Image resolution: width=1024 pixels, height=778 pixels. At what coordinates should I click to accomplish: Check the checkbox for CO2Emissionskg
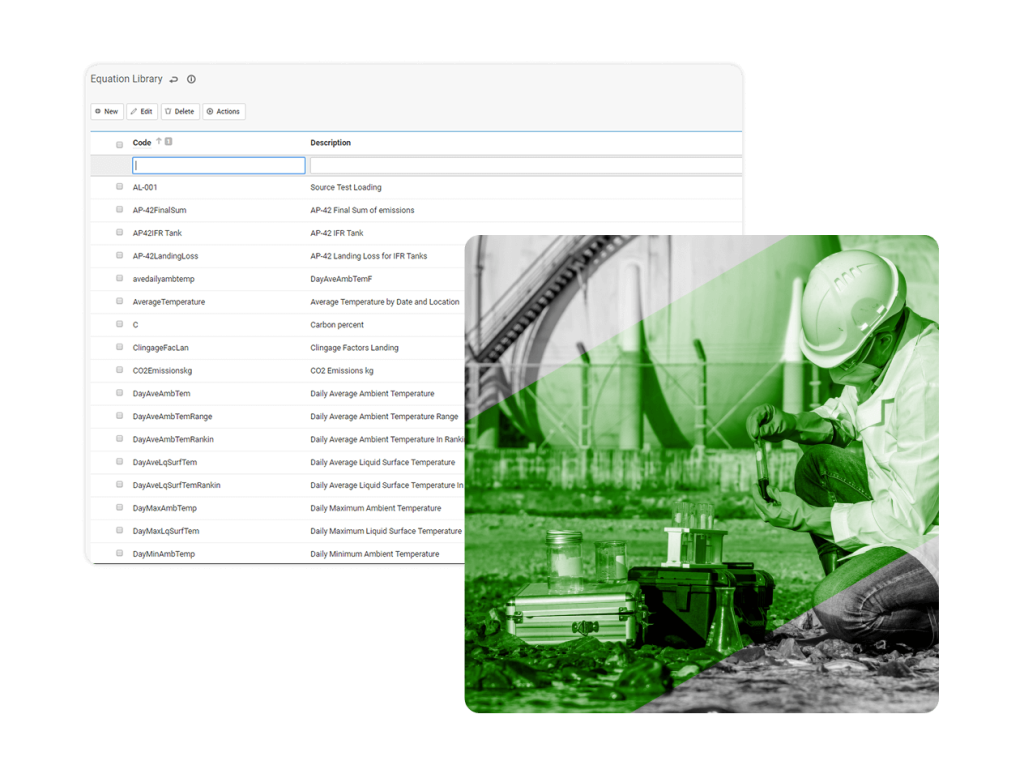117,370
